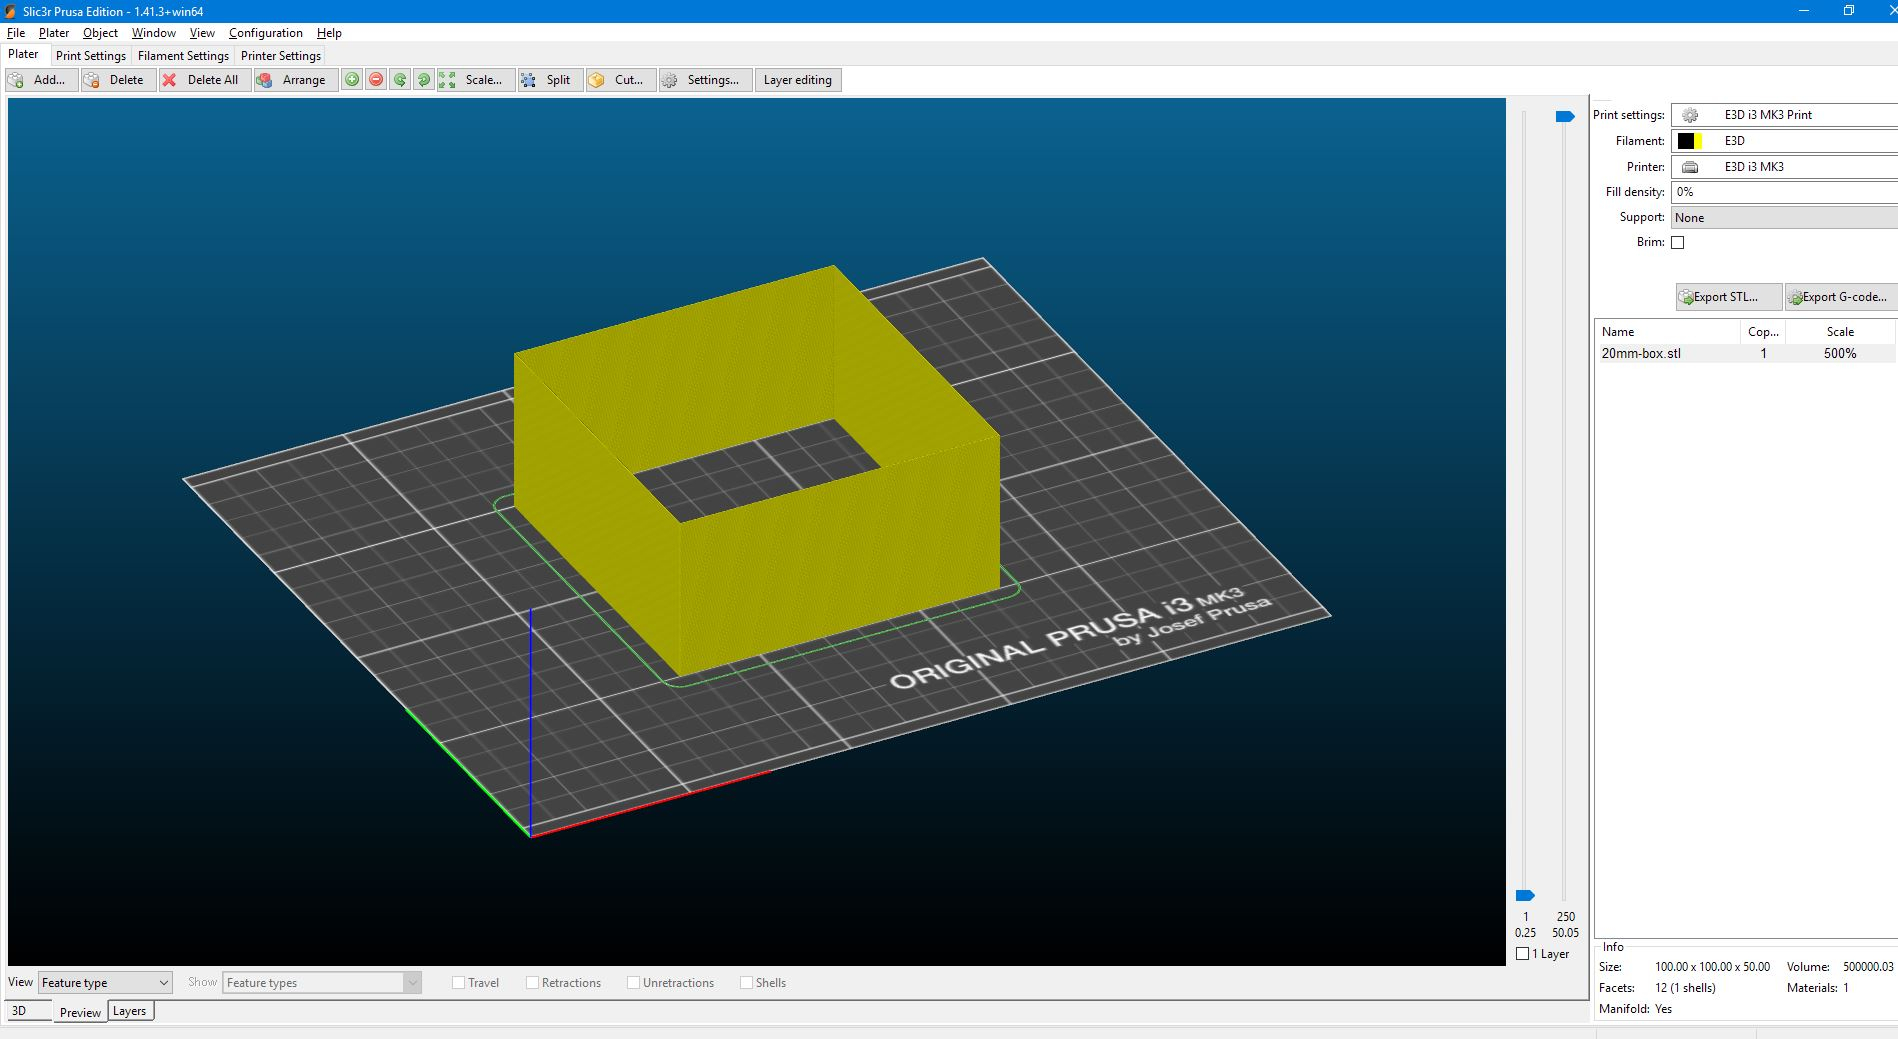
Task: Click the Add... object toolbar button
Action: click(x=41, y=80)
